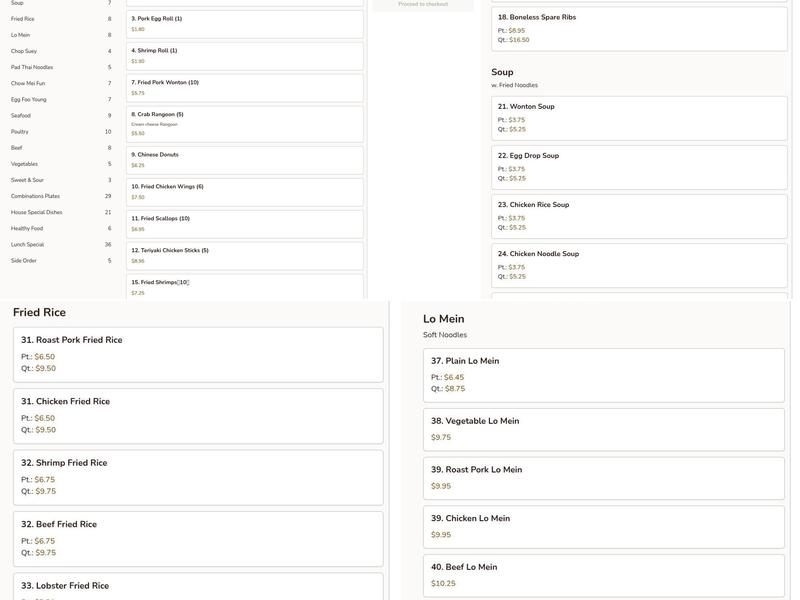Select Boneless Spare Ribs item card
Image resolution: width=800 pixels, height=600 pixels.
[x=639, y=28]
